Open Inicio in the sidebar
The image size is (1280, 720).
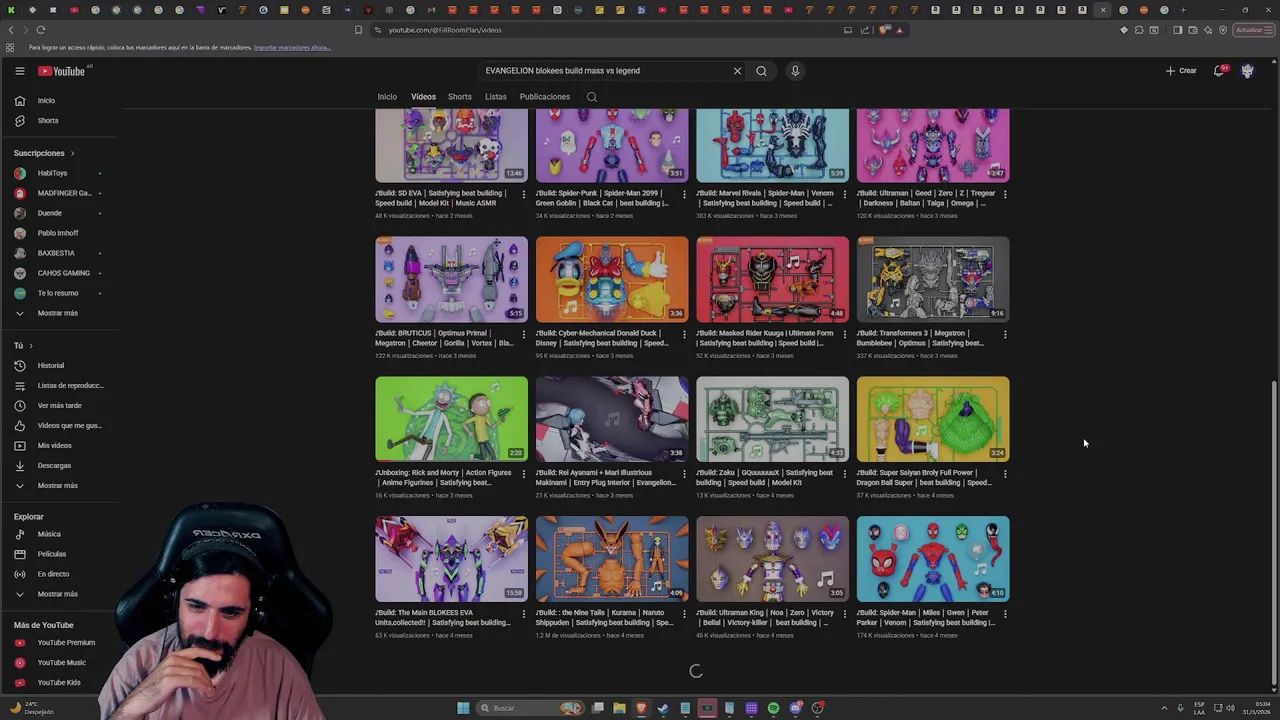(60, 100)
